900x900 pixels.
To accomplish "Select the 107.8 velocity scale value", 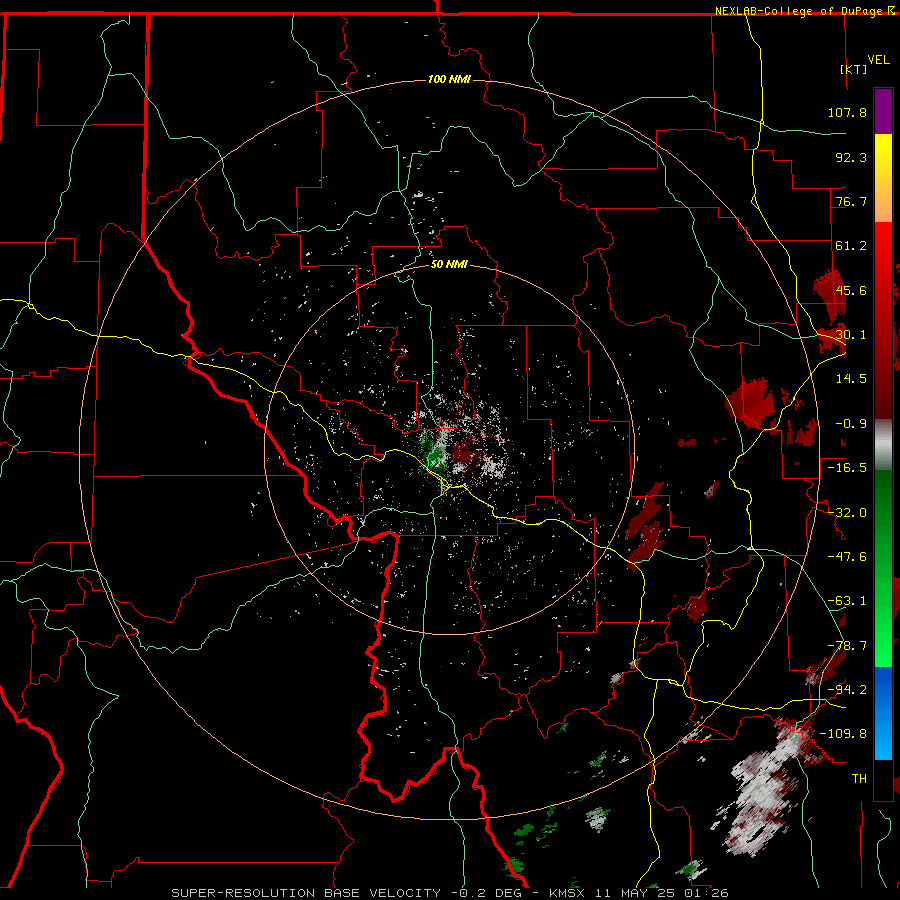I will (847, 112).
